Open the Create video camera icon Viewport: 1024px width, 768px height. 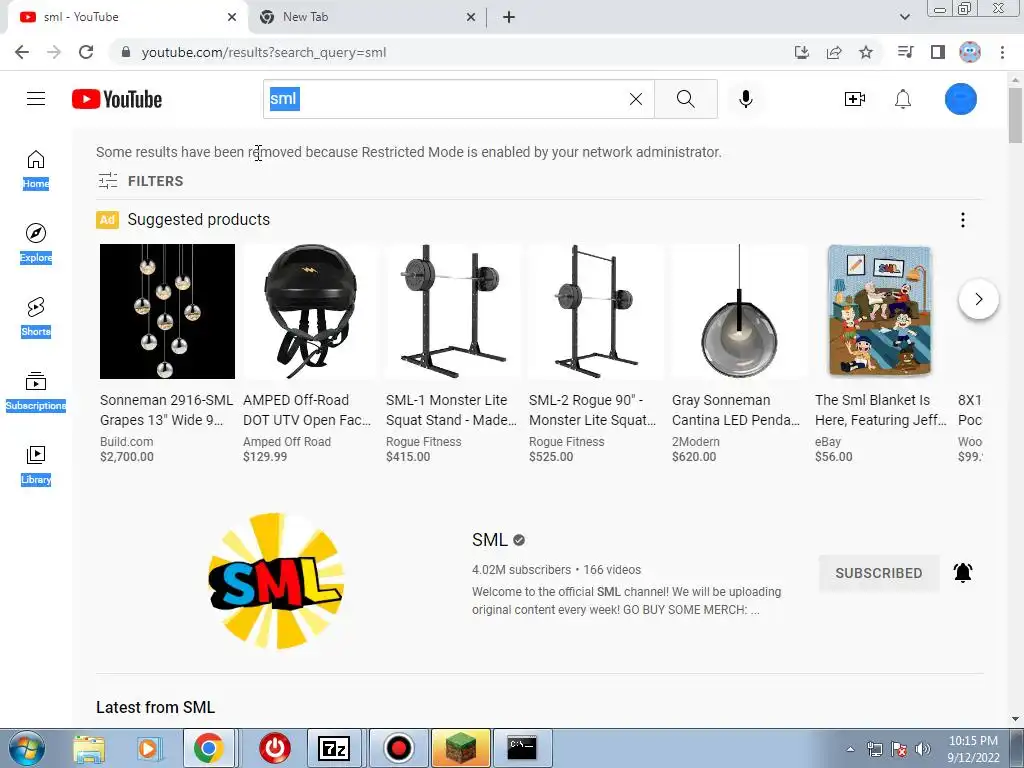[x=854, y=99]
